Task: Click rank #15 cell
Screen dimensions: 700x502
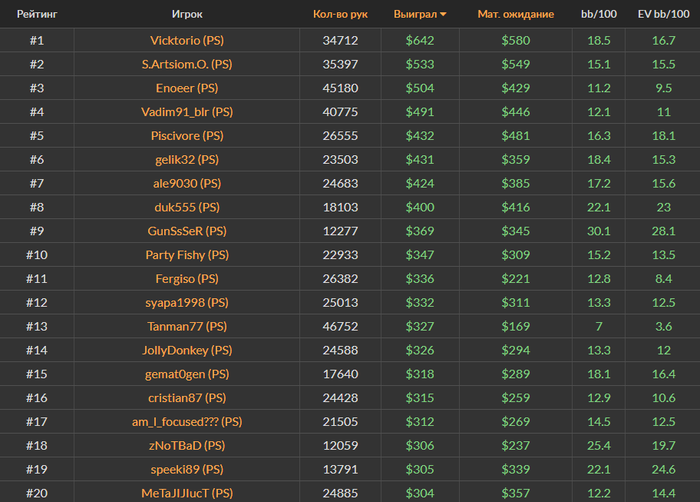Action: (x=37, y=374)
